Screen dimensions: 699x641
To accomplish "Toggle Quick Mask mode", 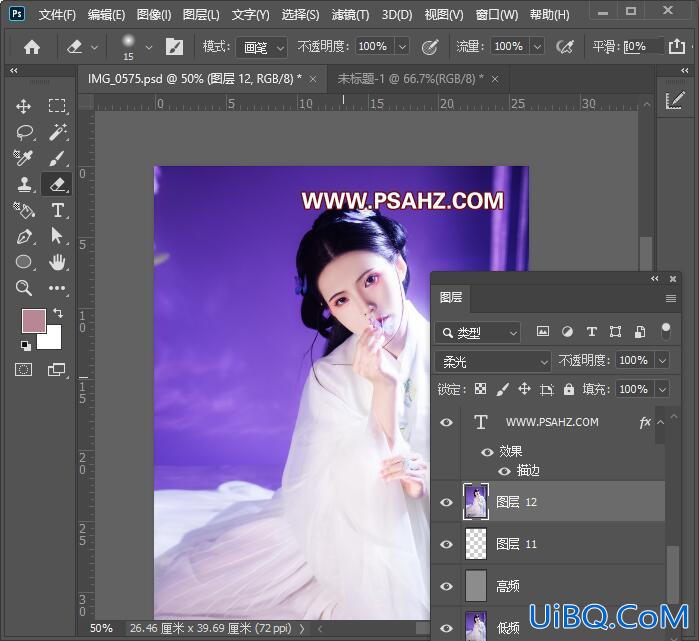I will click(23, 370).
